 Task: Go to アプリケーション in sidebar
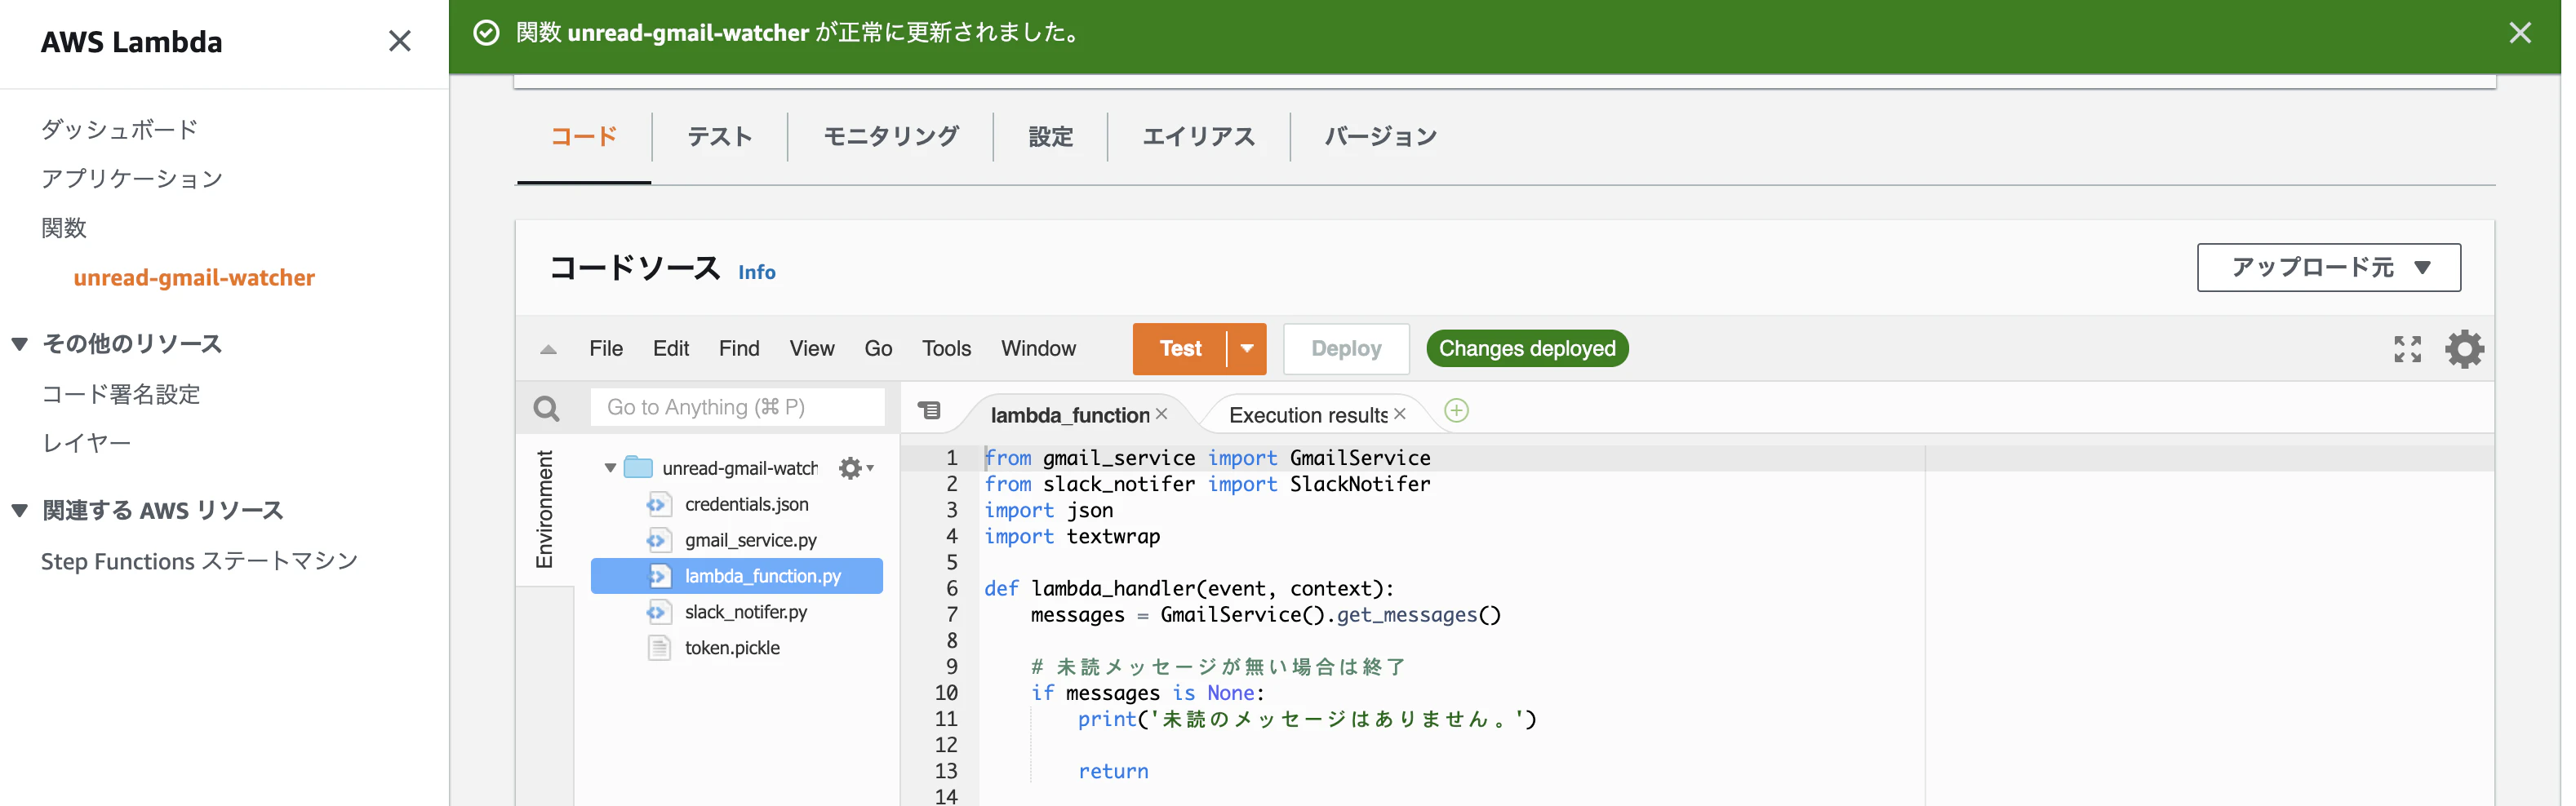point(131,179)
